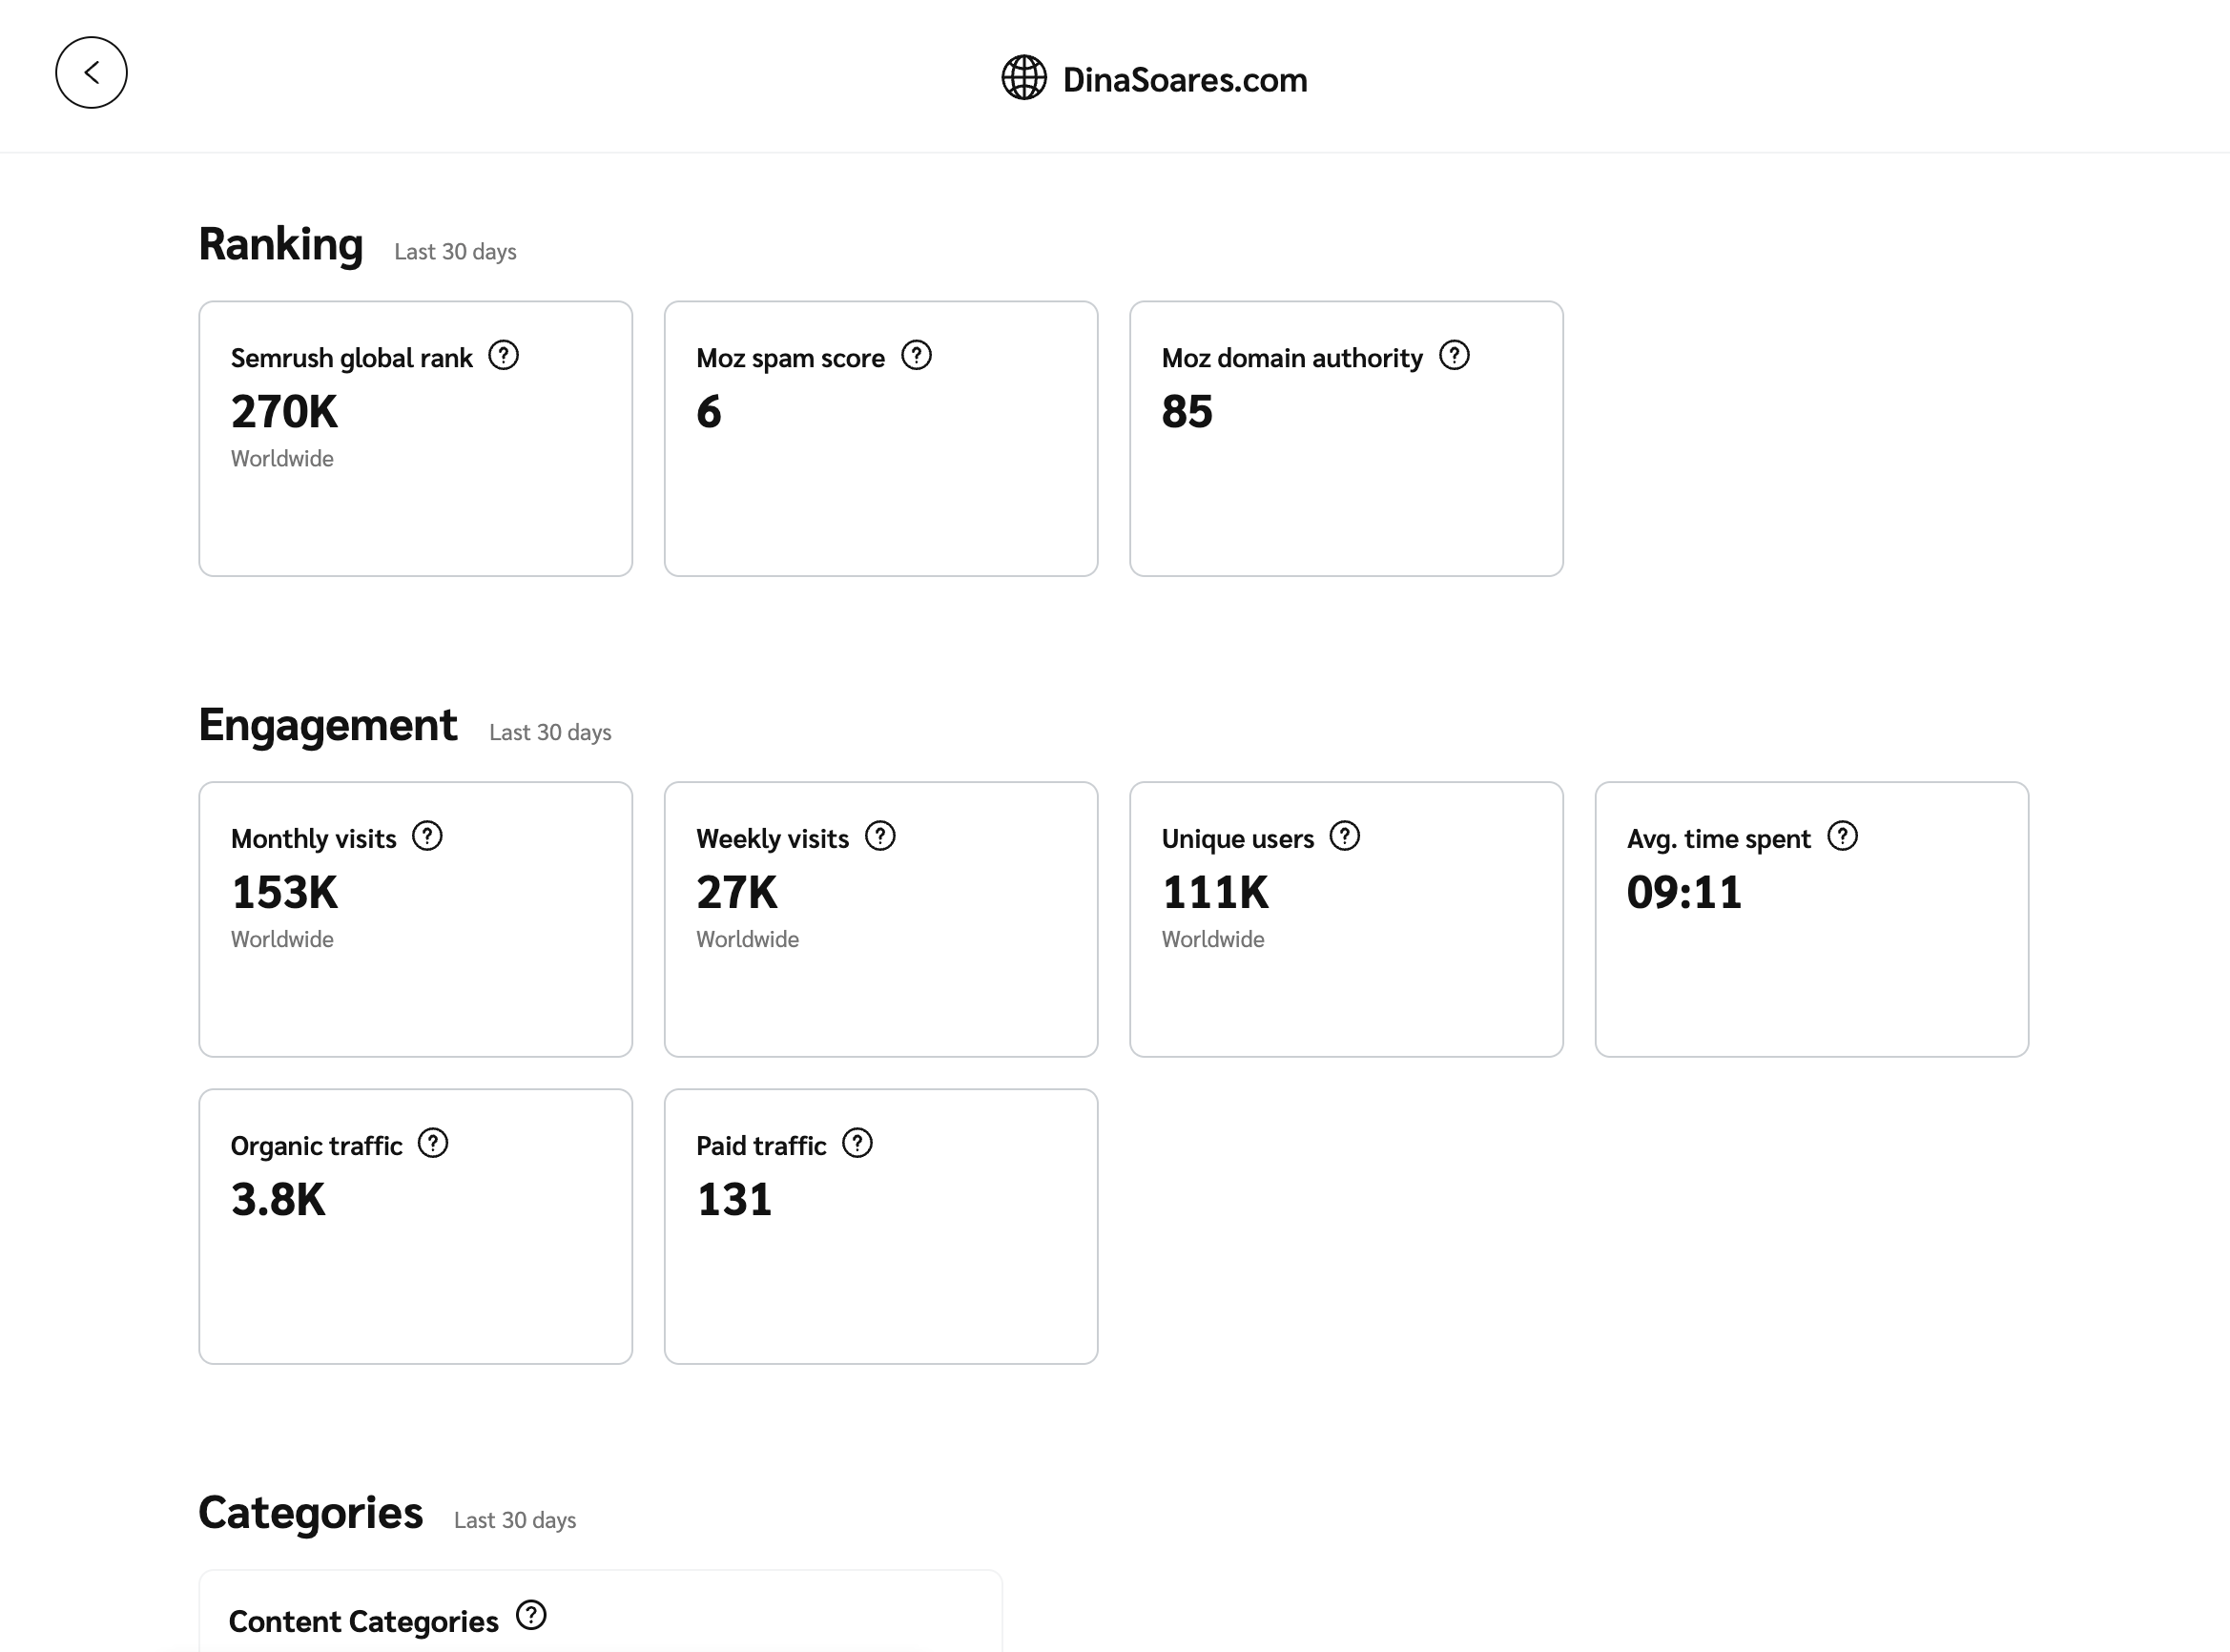The image size is (2230, 1652).
Task: Click Monthly visits help icon
Action: coord(427,836)
